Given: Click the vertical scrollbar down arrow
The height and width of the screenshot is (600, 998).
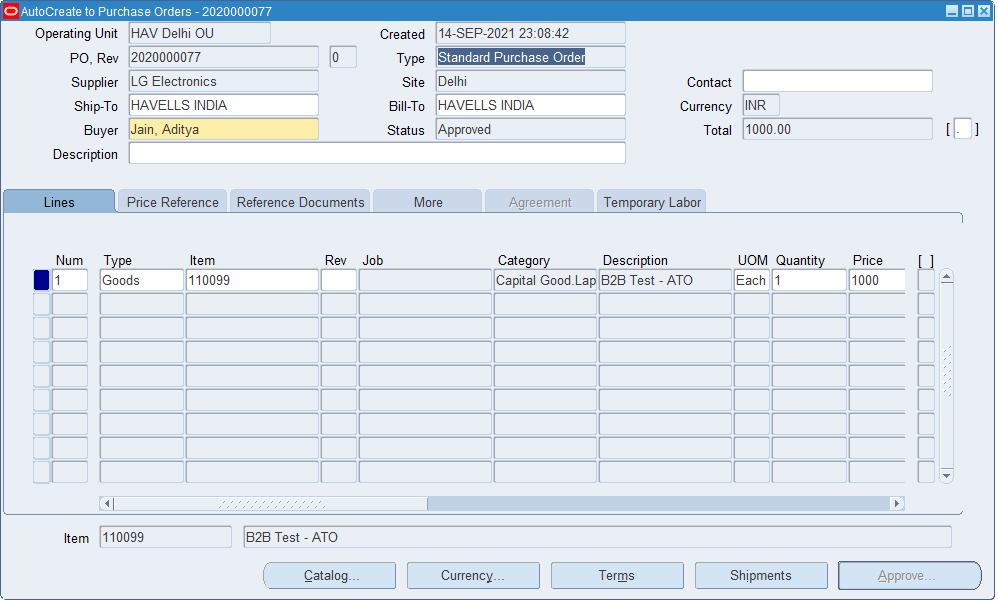Looking at the screenshot, I should pos(946,475).
